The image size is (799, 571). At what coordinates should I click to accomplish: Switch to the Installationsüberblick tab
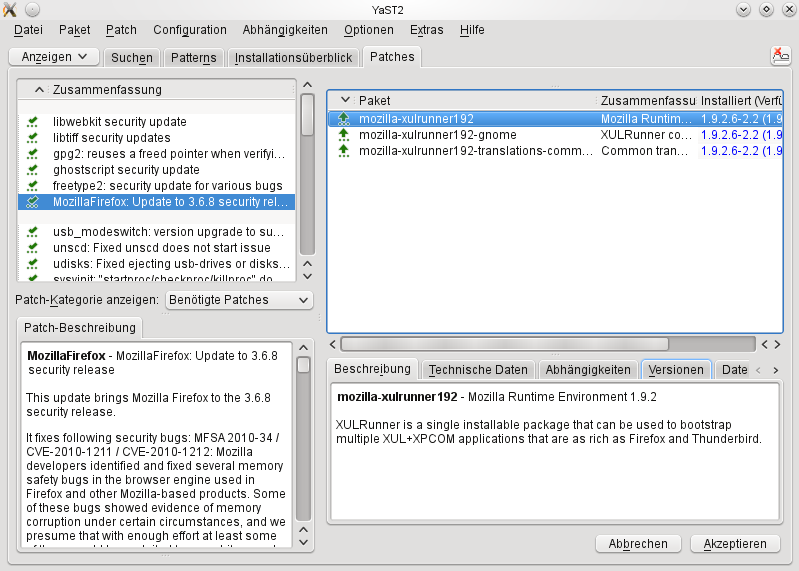pyautogui.click(x=293, y=58)
